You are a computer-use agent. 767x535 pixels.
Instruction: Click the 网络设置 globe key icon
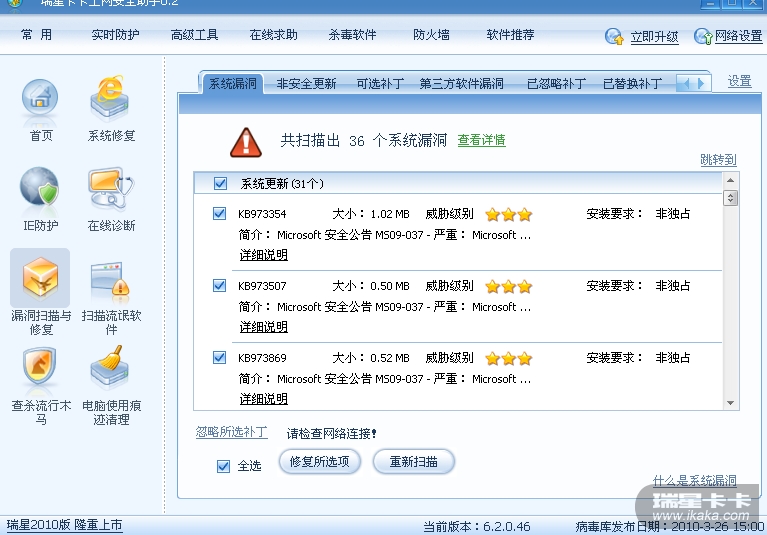pyautogui.click(x=703, y=36)
